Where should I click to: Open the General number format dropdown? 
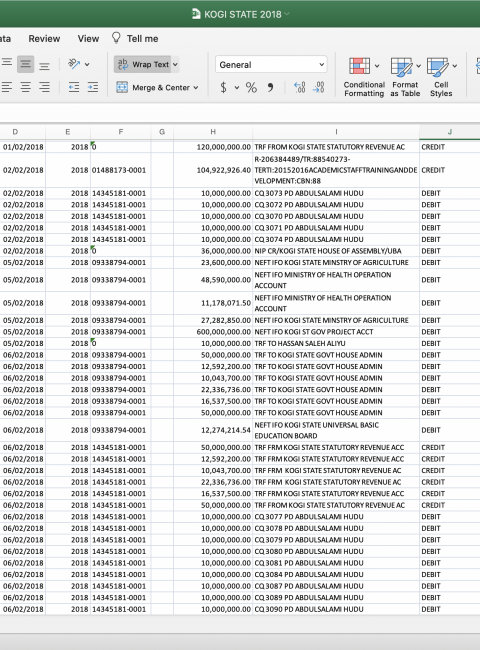tap(271, 65)
